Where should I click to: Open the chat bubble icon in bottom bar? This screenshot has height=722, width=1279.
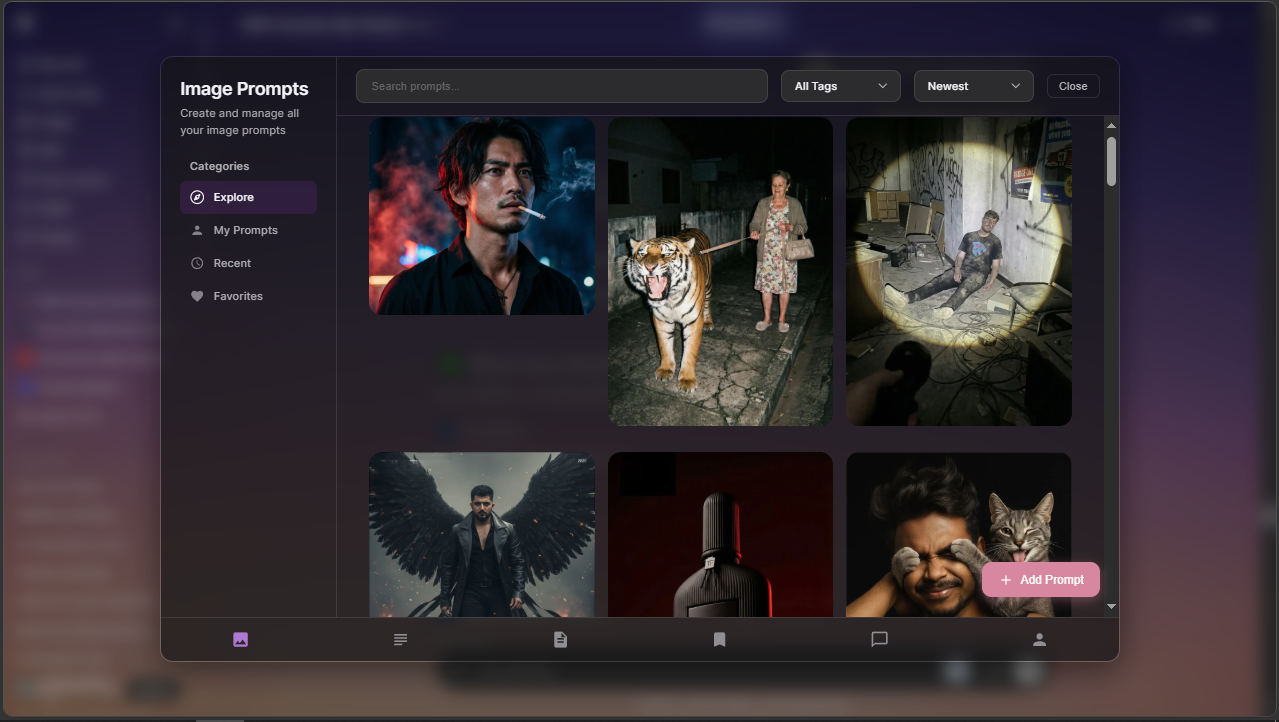click(x=879, y=640)
